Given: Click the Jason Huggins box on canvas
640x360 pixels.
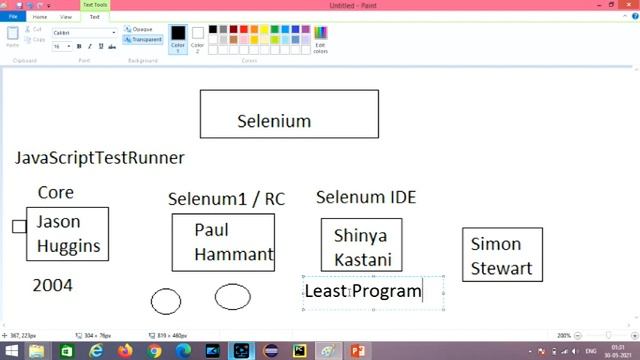Looking at the screenshot, I should tap(67, 234).
